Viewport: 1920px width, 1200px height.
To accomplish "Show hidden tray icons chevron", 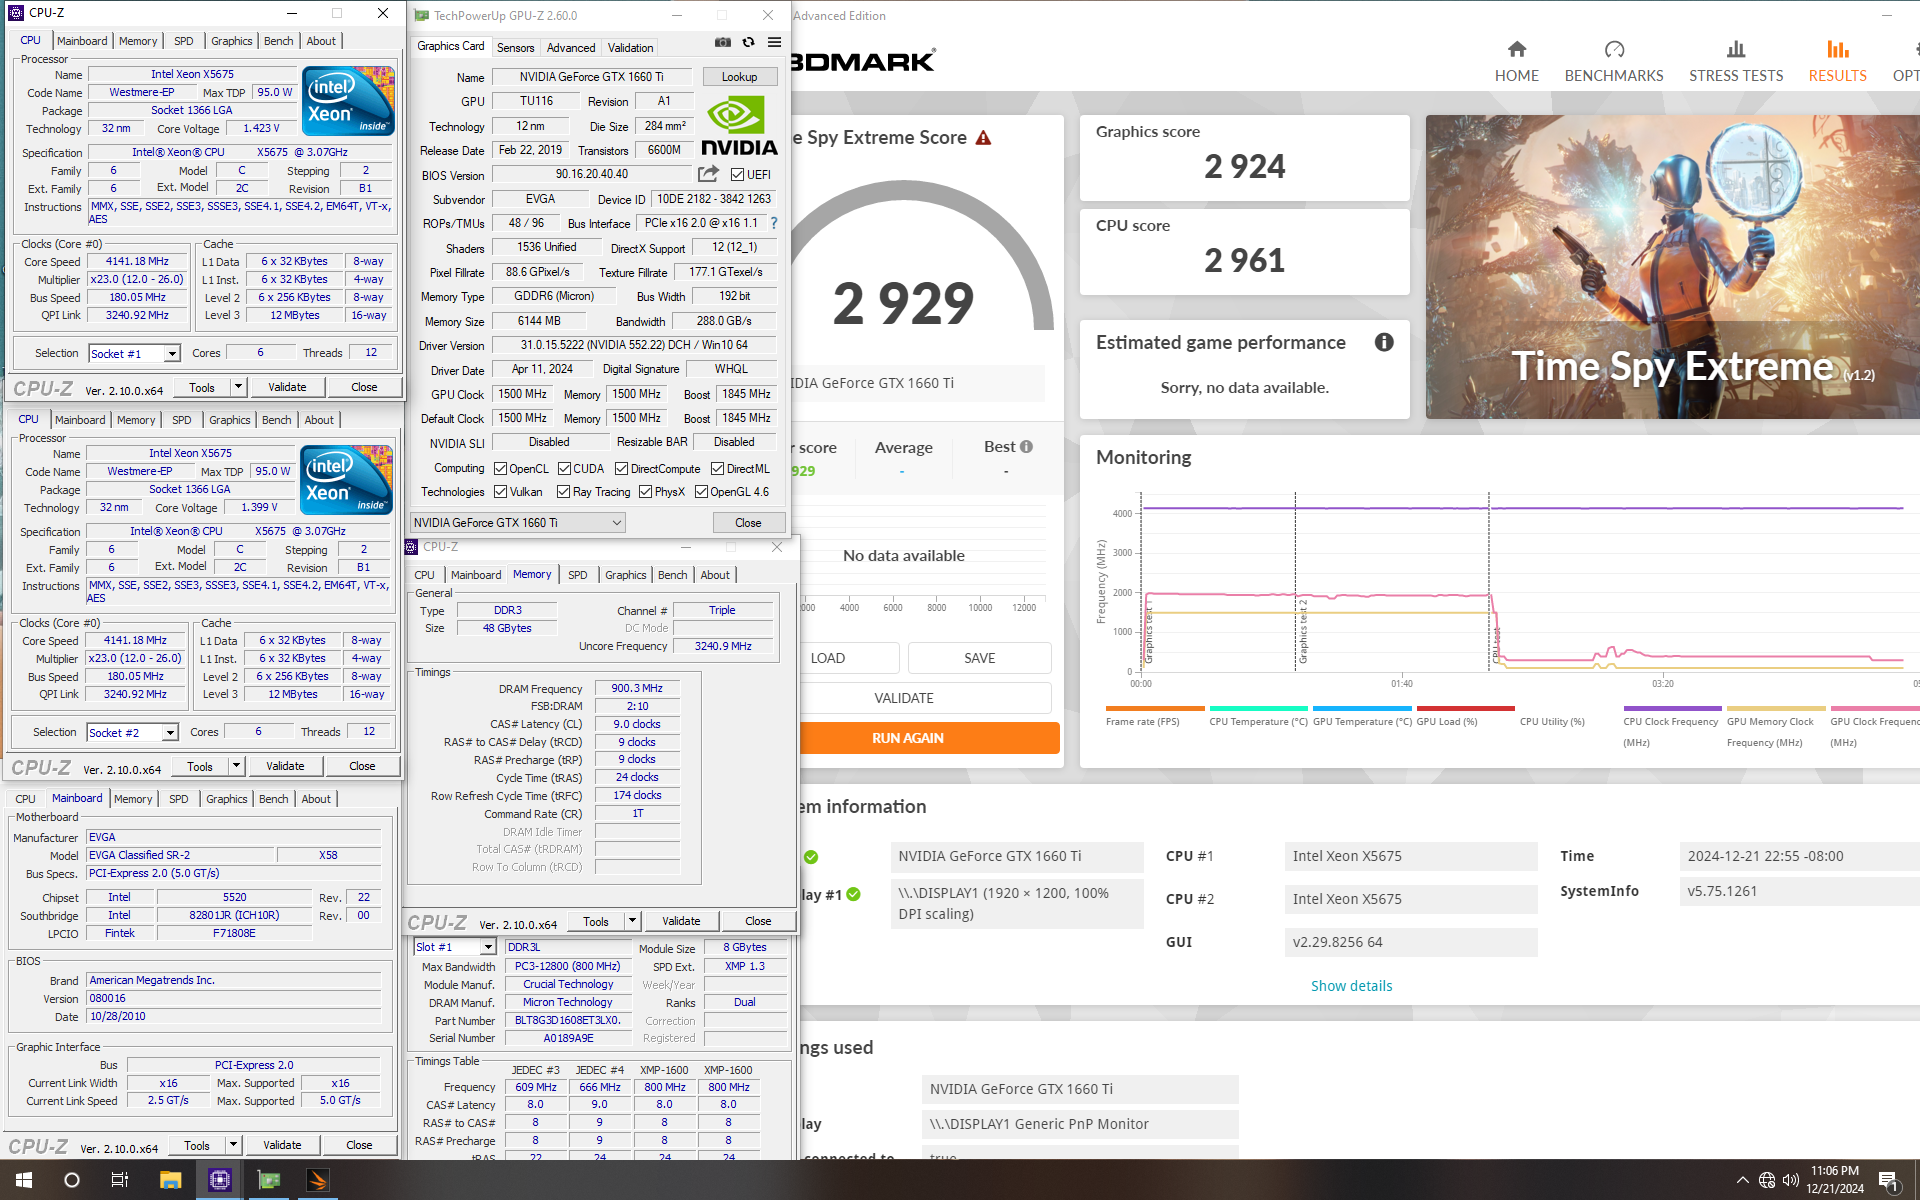I will pos(1742,1180).
